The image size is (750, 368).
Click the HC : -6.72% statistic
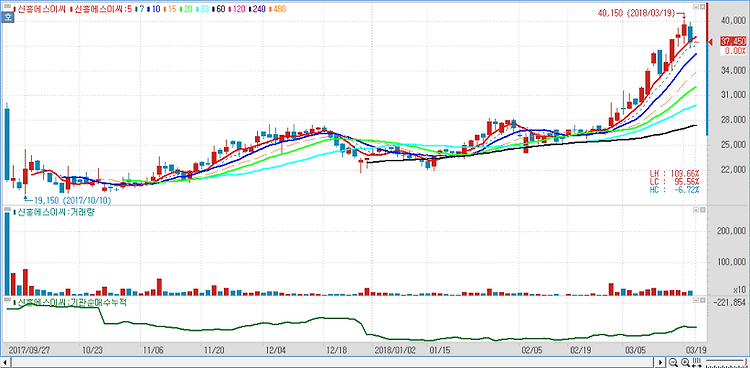pyautogui.click(x=674, y=190)
